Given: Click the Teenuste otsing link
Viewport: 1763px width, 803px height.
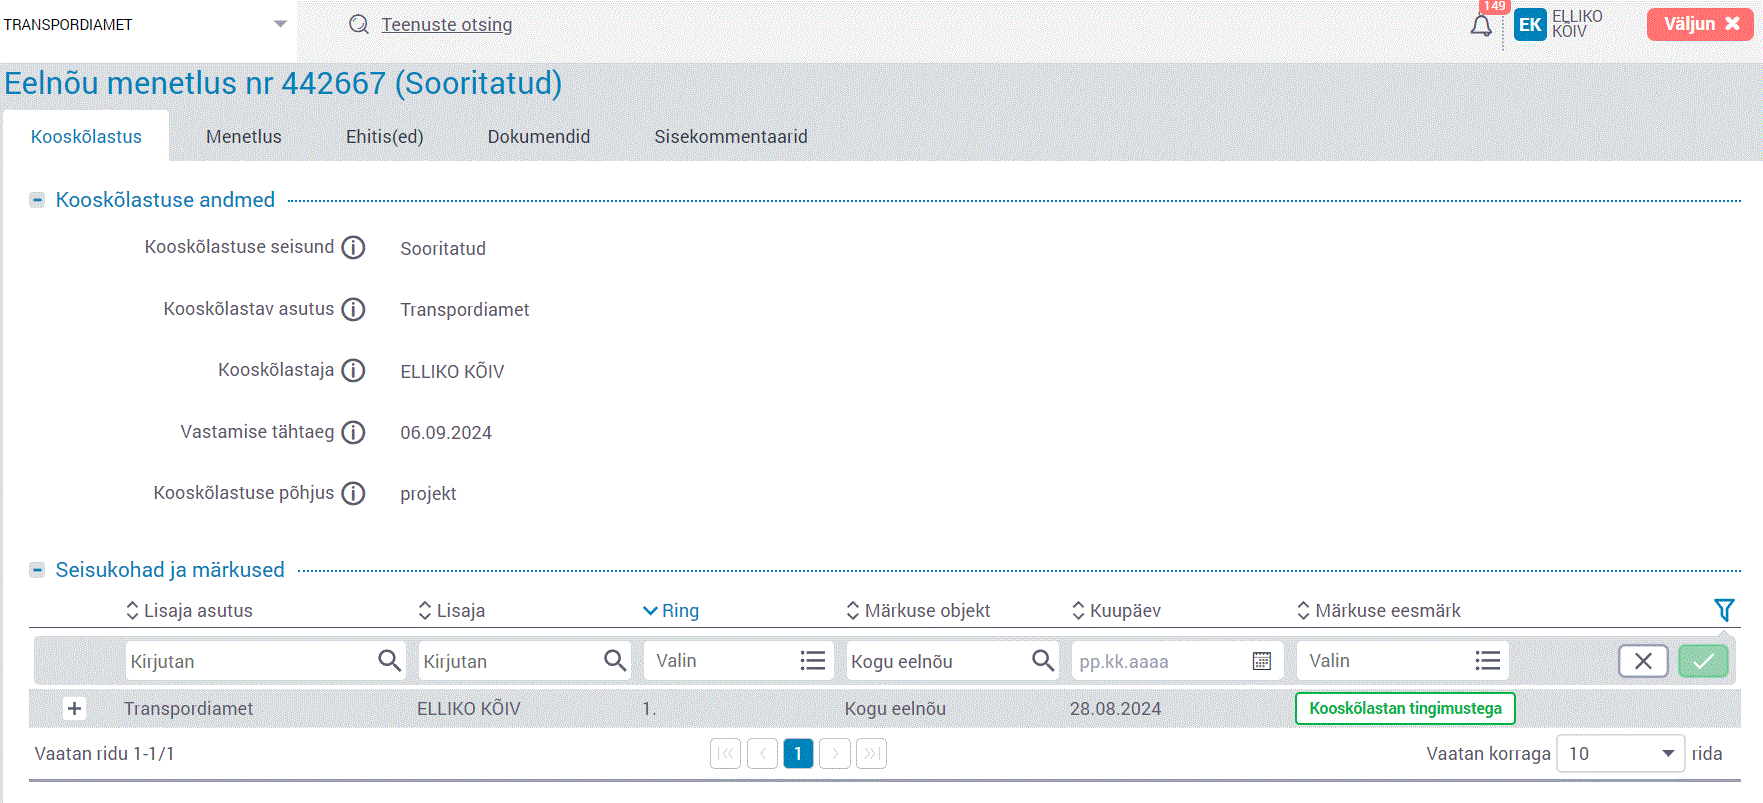Looking at the screenshot, I should (x=446, y=25).
